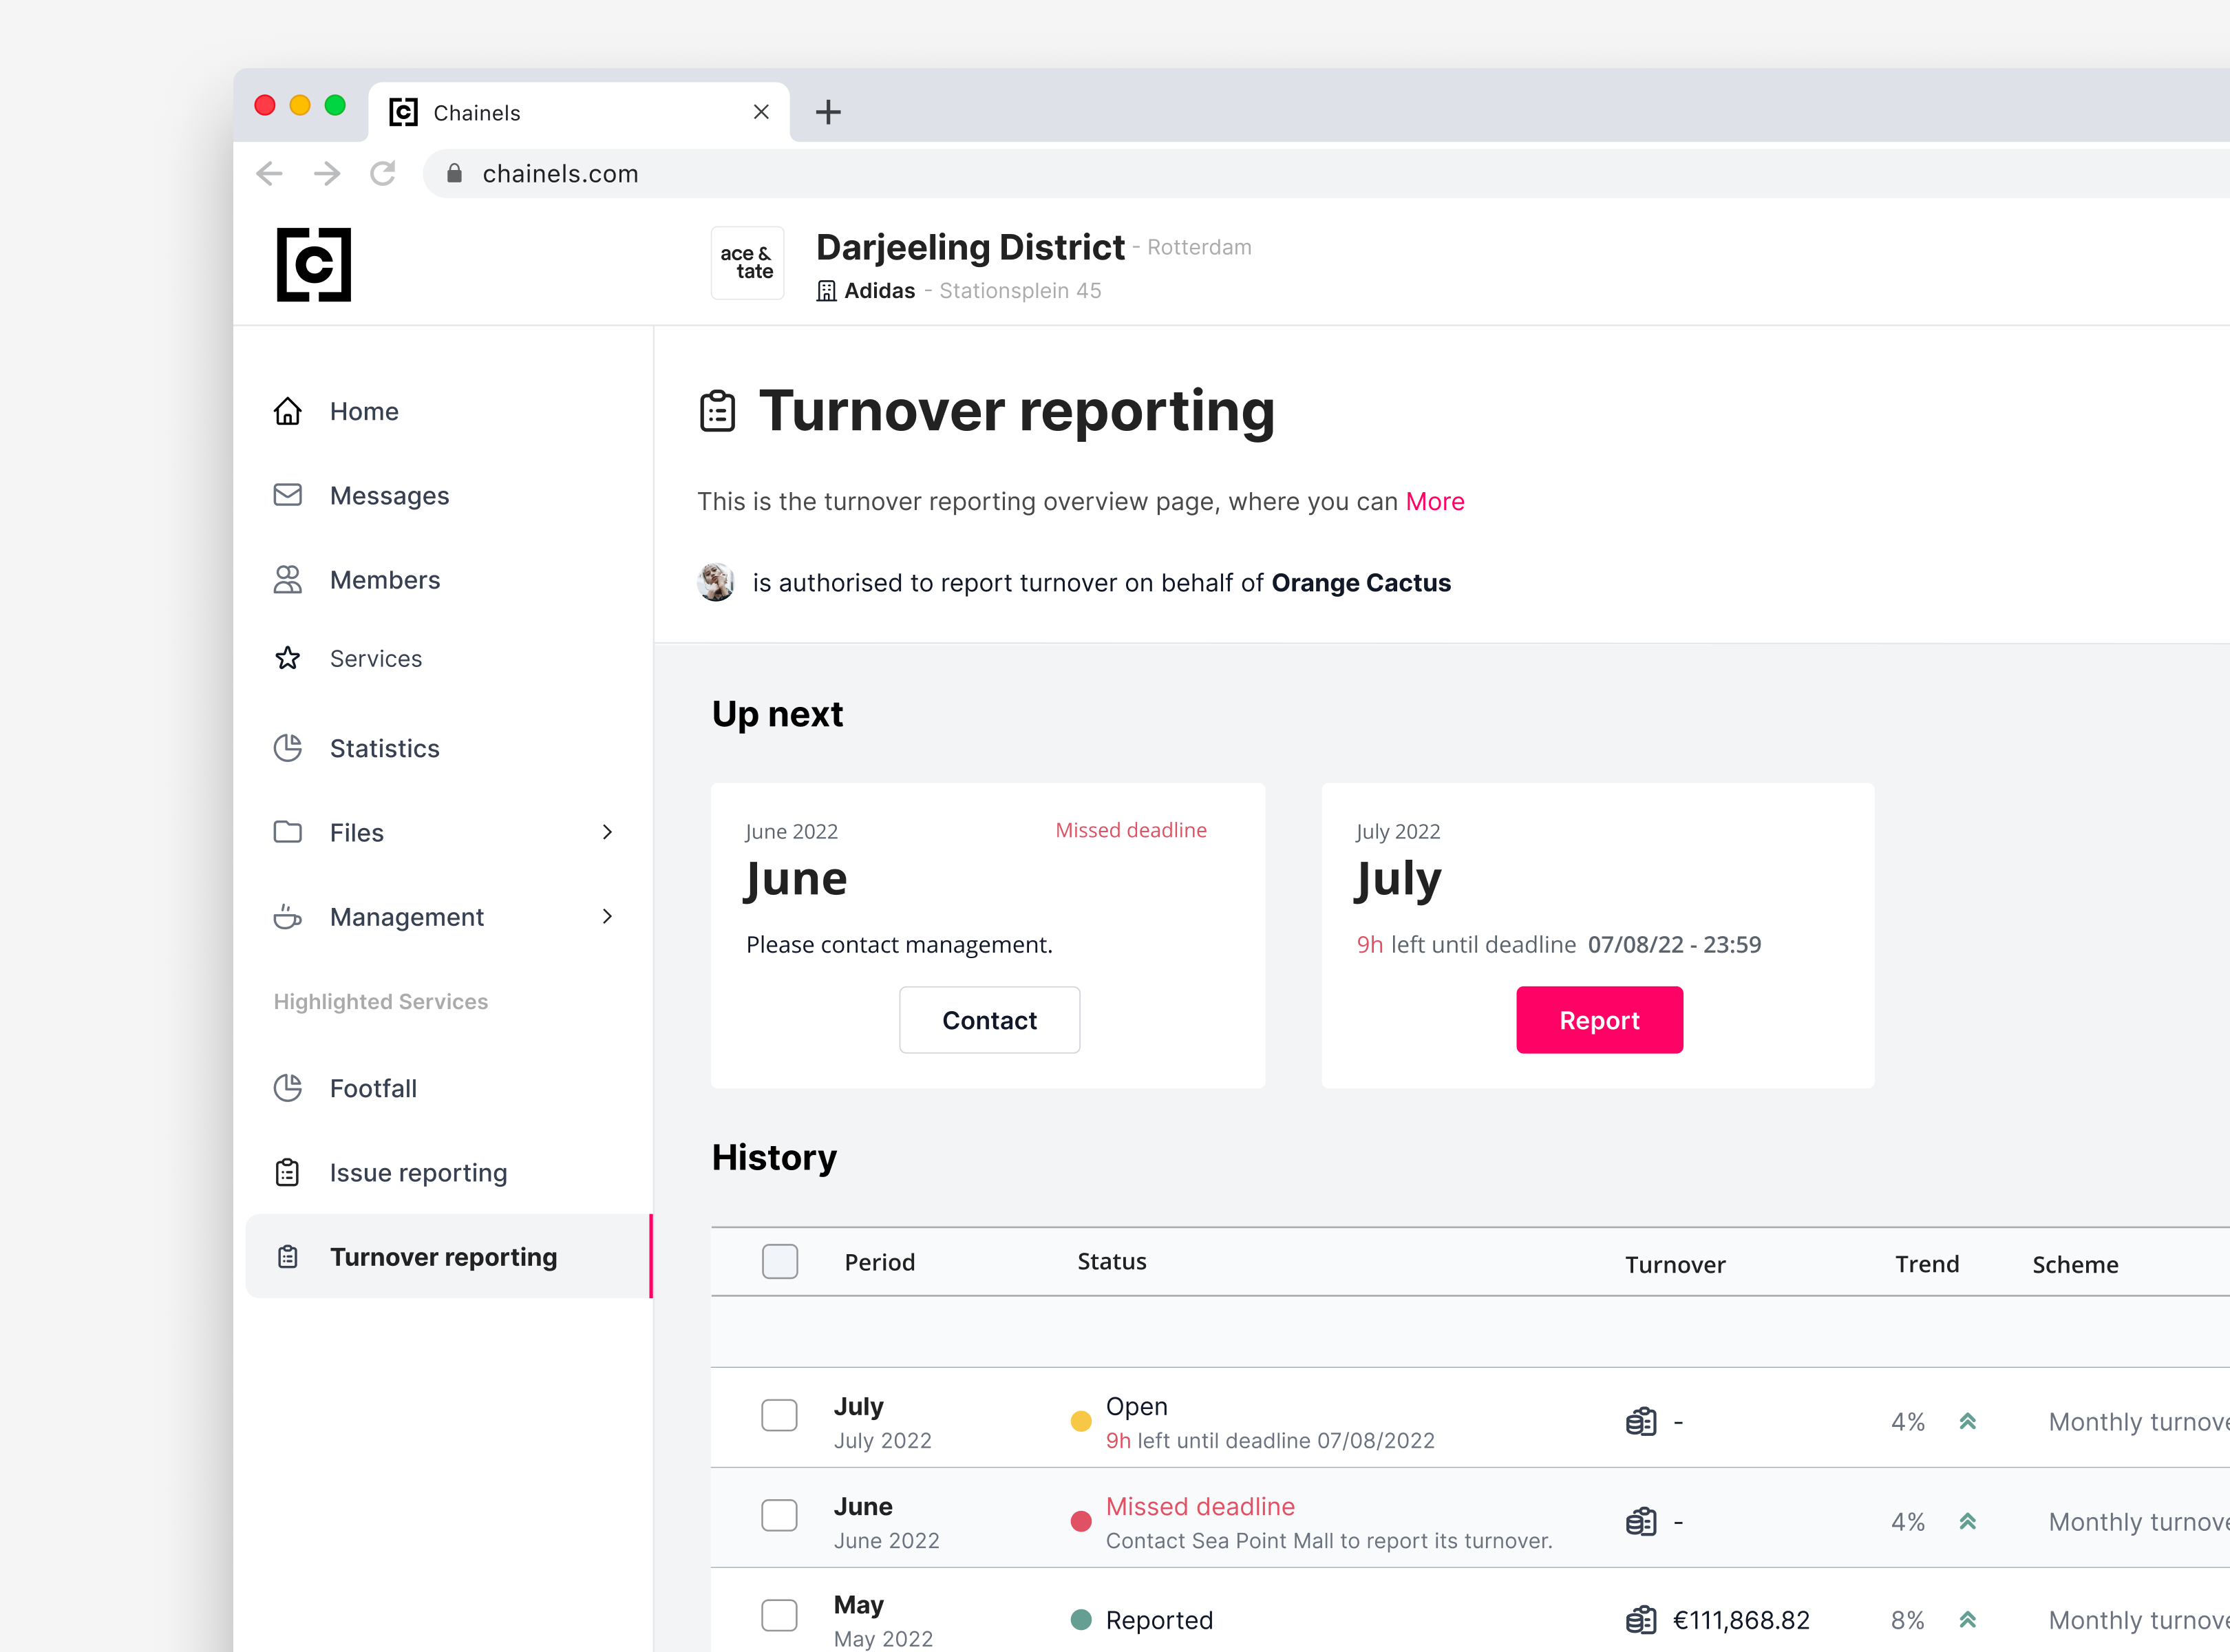Tick the June row checkbox

pos(779,1514)
